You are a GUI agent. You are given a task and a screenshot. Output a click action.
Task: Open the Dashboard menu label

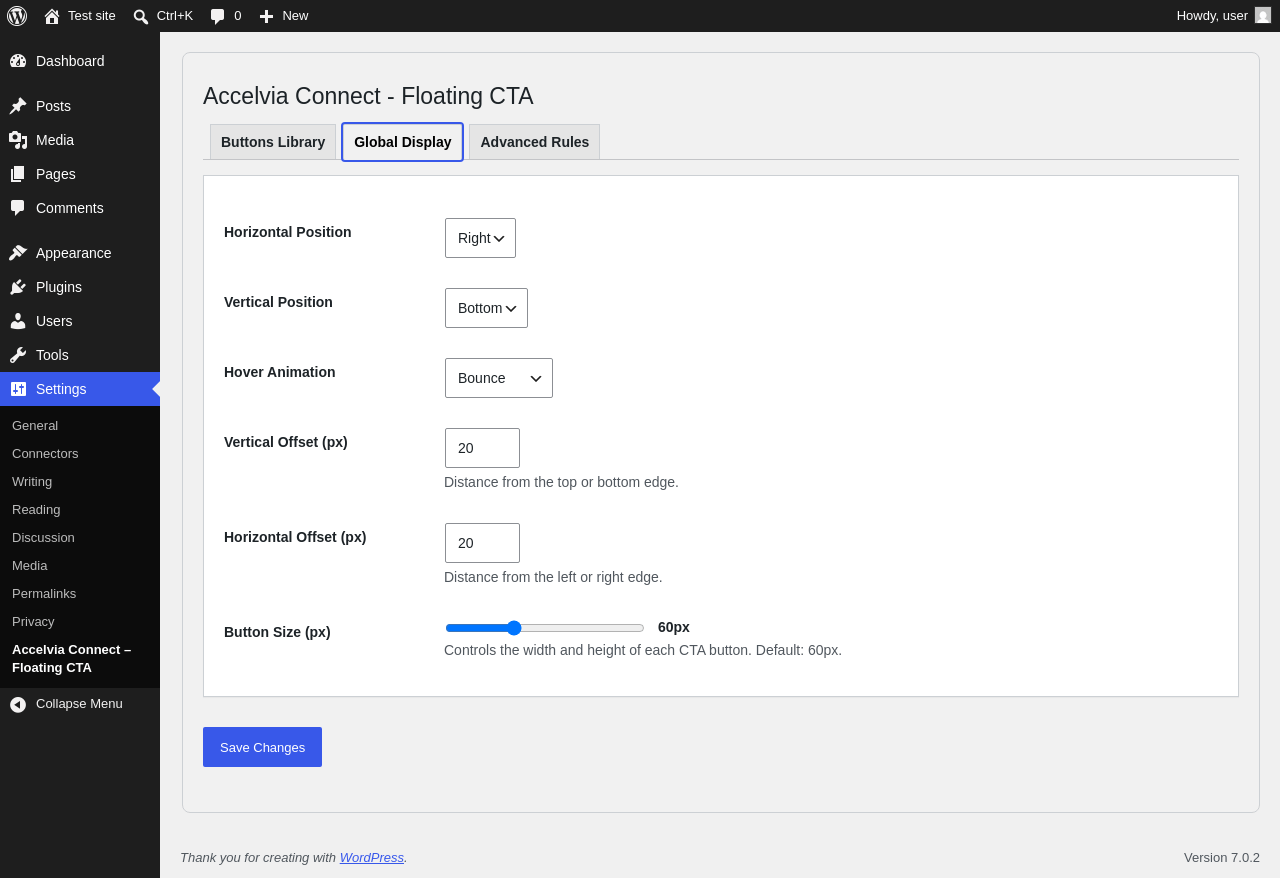(70, 61)
